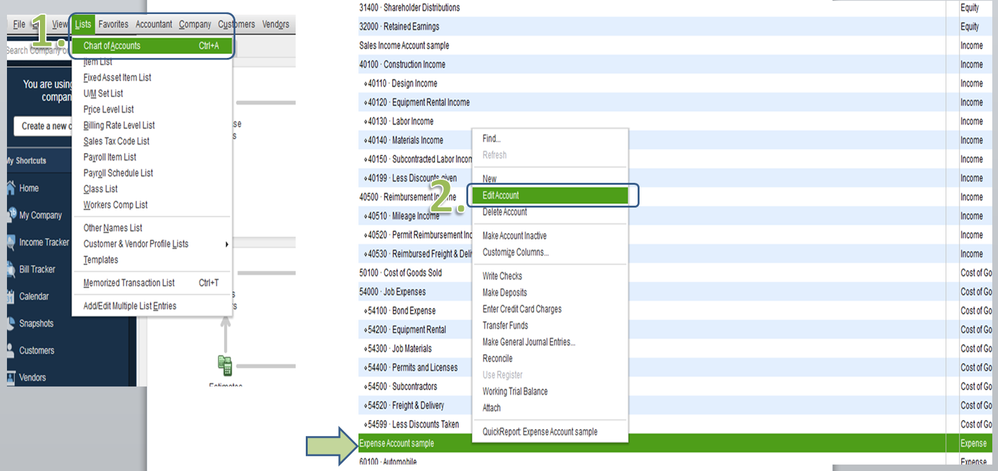Select Find... in the context menu

click(491, 139)
